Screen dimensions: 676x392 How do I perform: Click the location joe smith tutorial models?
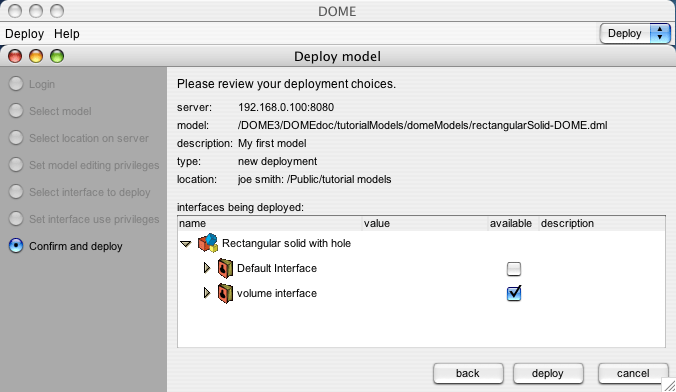point(315,179)
